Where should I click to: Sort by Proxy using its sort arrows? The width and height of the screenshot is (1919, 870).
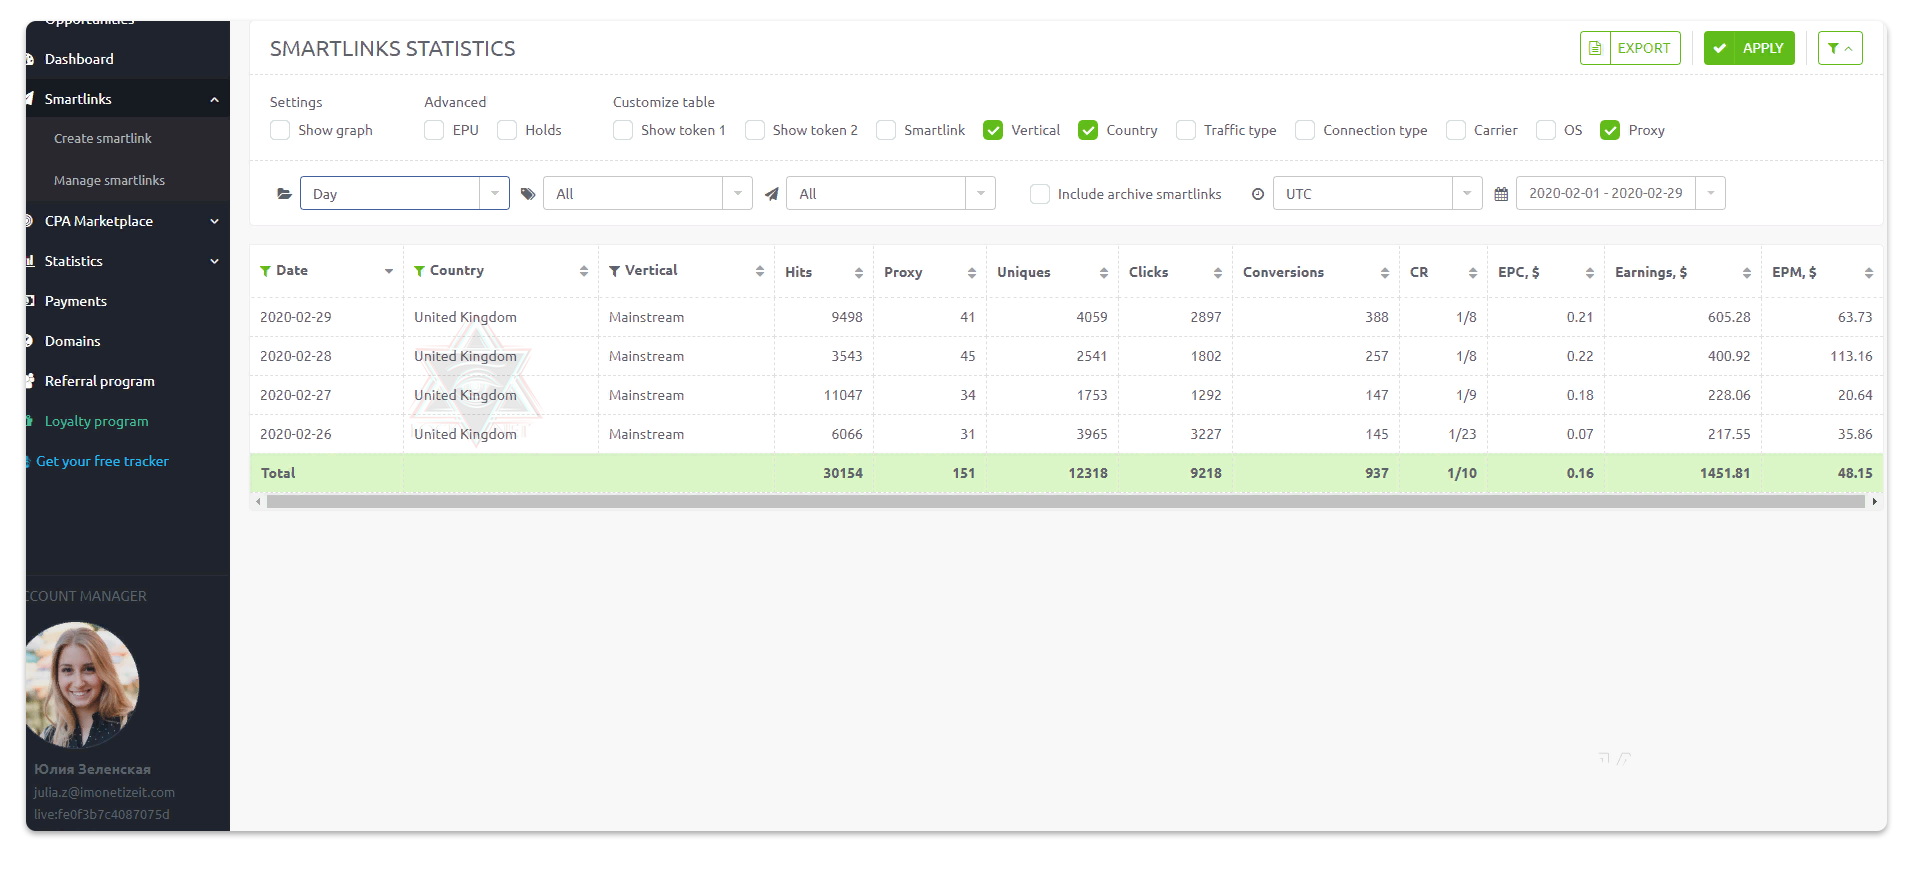tap(972, 273)
